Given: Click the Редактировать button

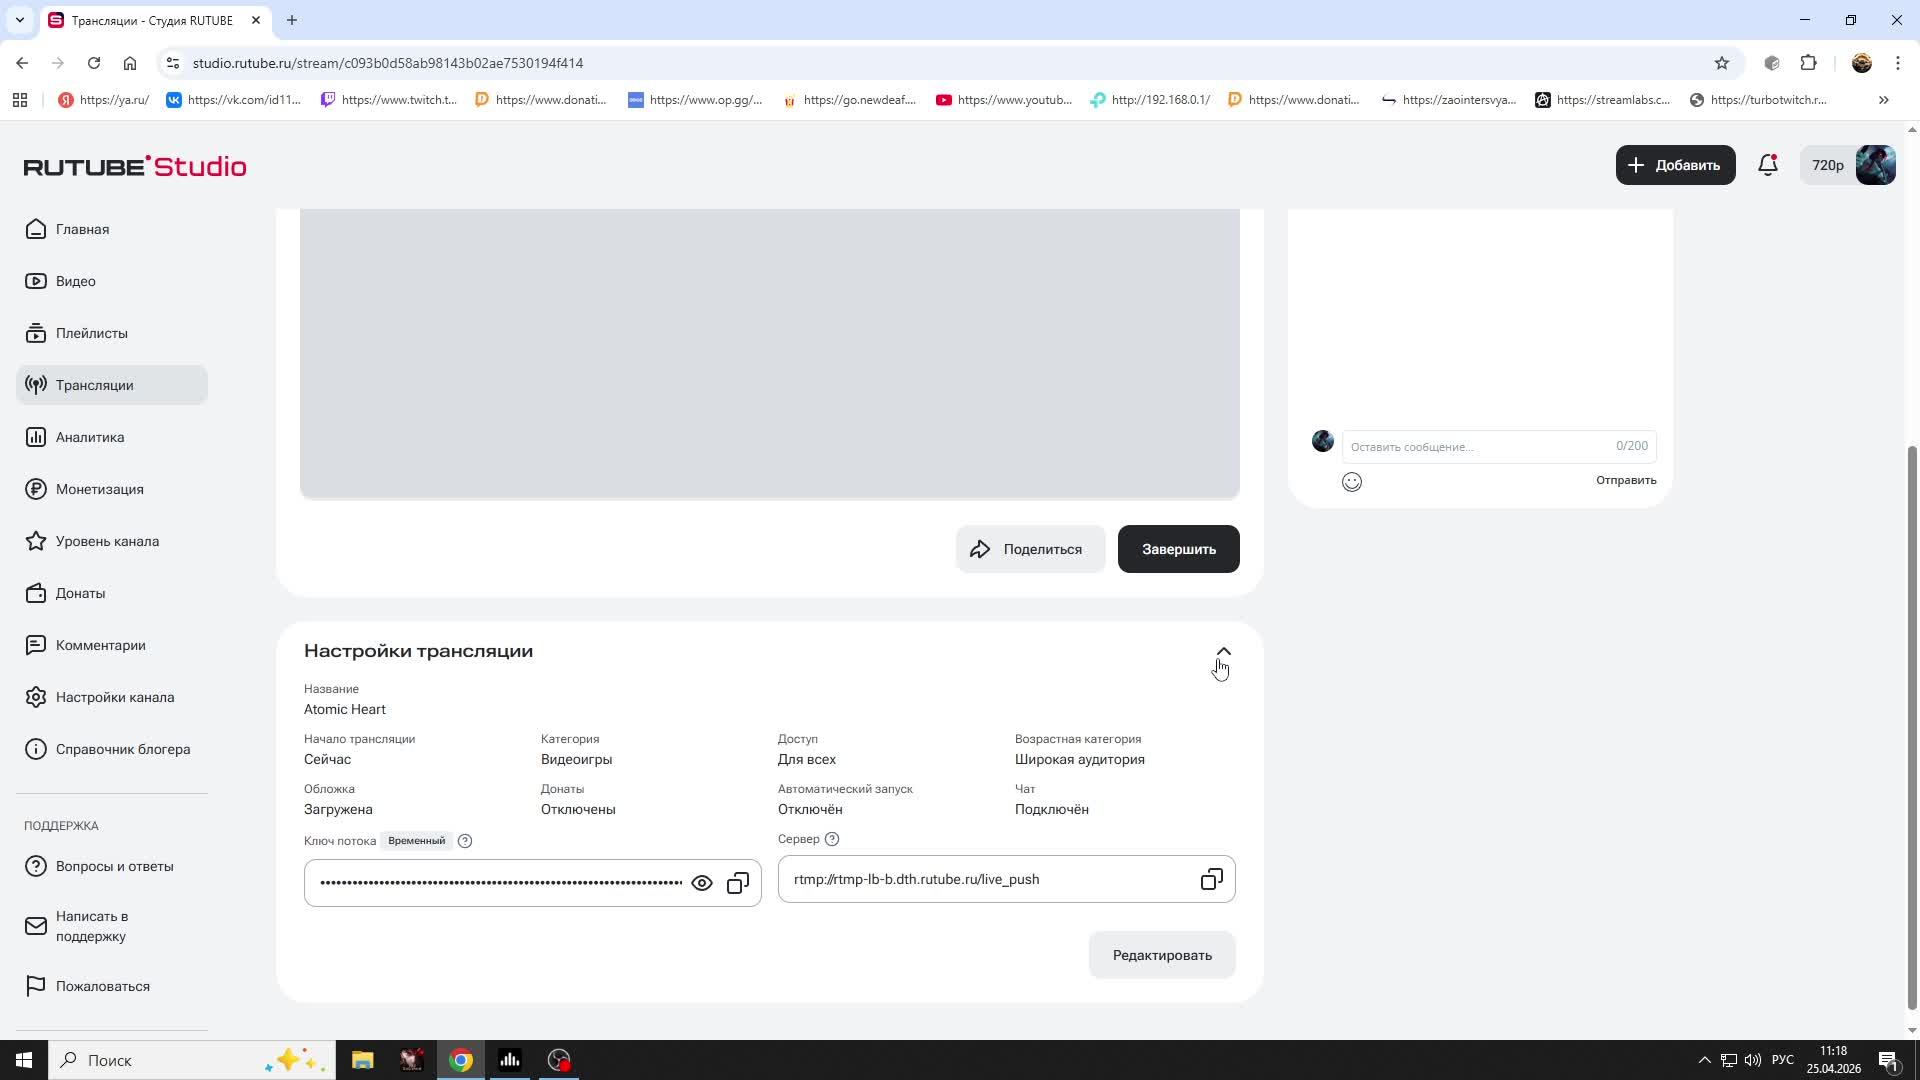Looking at the screenshot, I should [1162, 955].
